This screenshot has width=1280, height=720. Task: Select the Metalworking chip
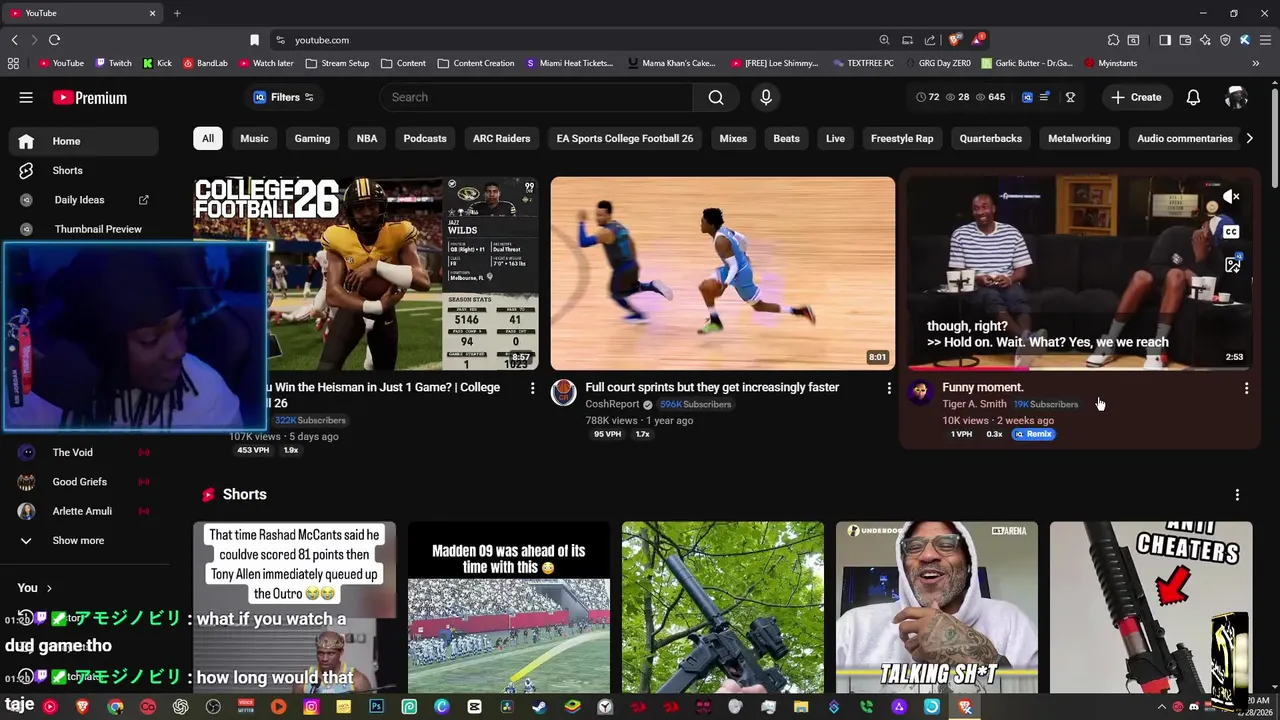1079,139
